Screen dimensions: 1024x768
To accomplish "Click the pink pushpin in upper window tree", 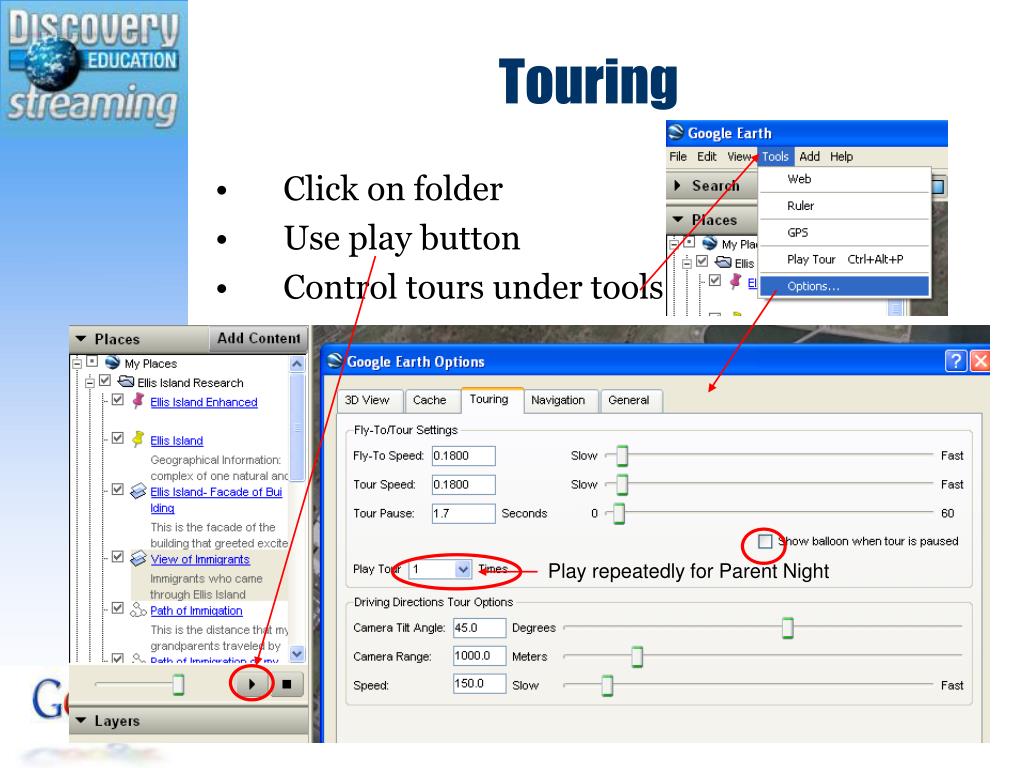I will (x=735, y=281).
